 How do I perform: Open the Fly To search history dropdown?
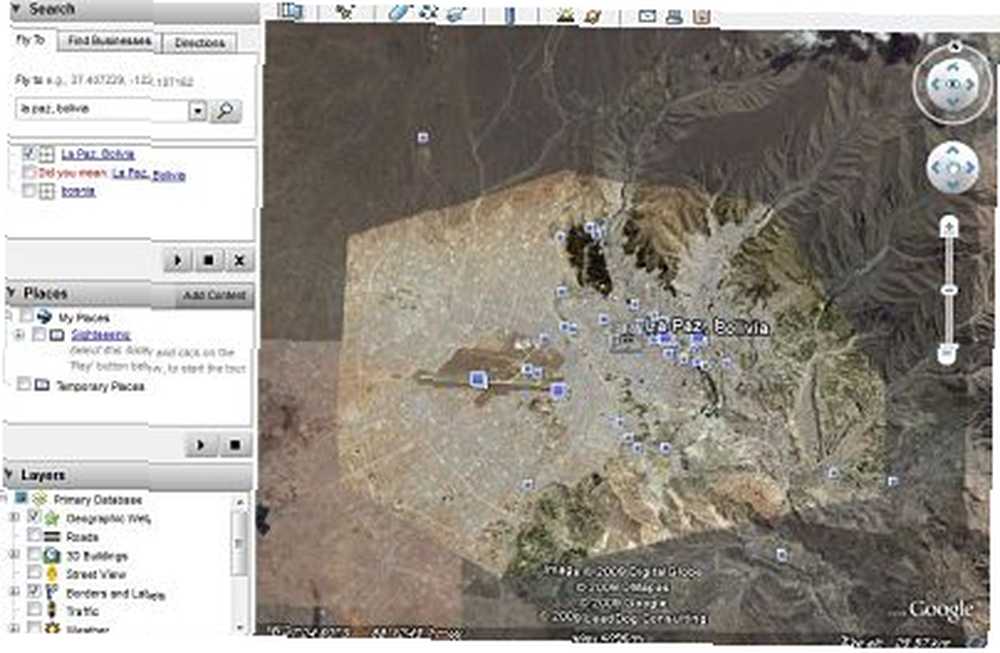coord(198,111)
